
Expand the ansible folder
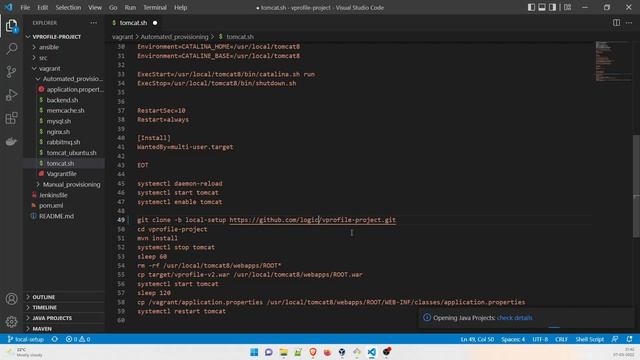49,47
